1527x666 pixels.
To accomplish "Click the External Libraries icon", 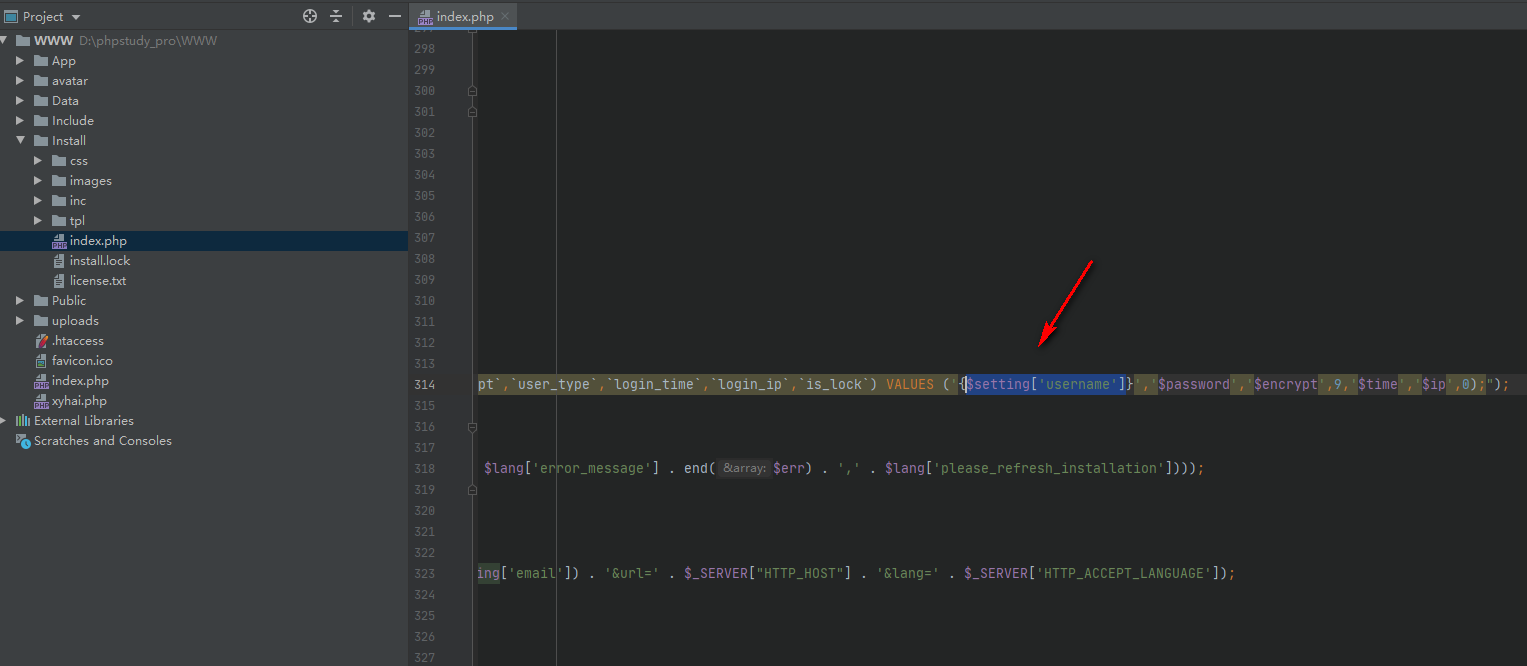I will click(23, 421).
